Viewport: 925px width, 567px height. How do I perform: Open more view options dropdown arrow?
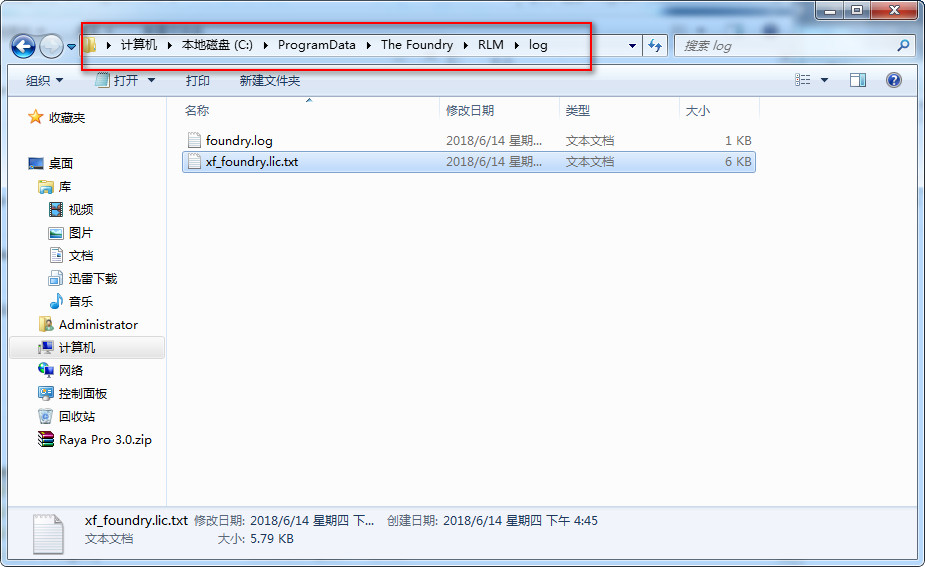pos(824,80)
